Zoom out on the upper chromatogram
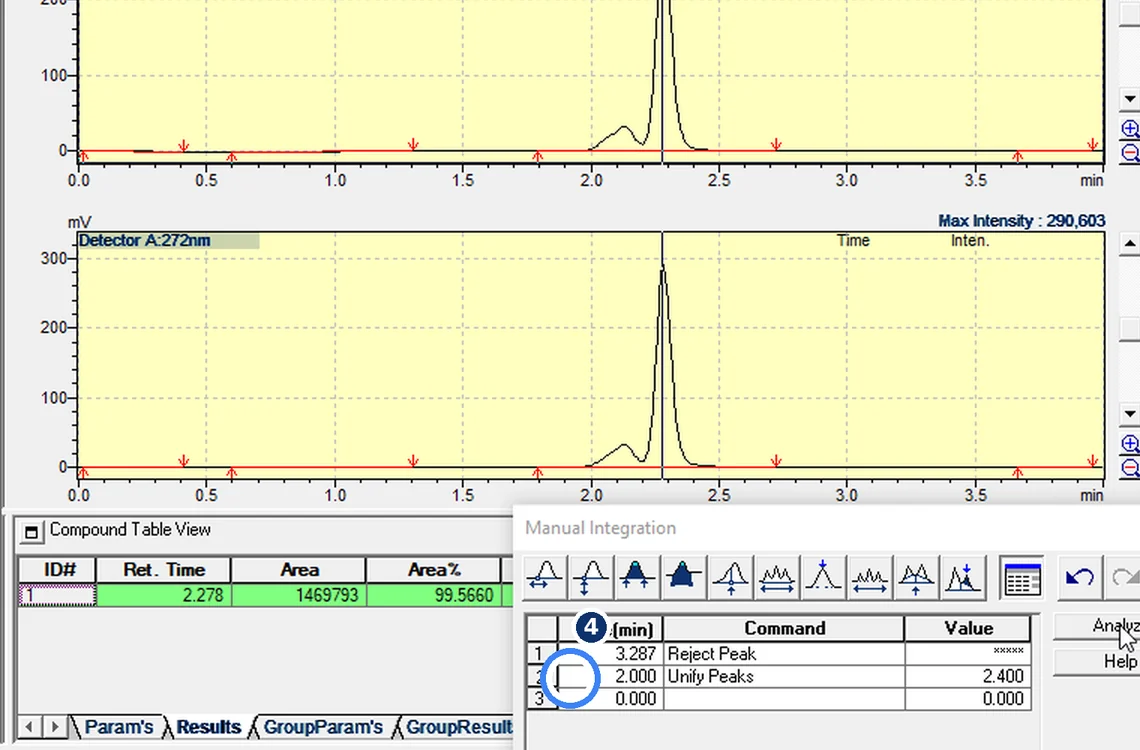This screenshot has height=750, width=1140. 1131,153
